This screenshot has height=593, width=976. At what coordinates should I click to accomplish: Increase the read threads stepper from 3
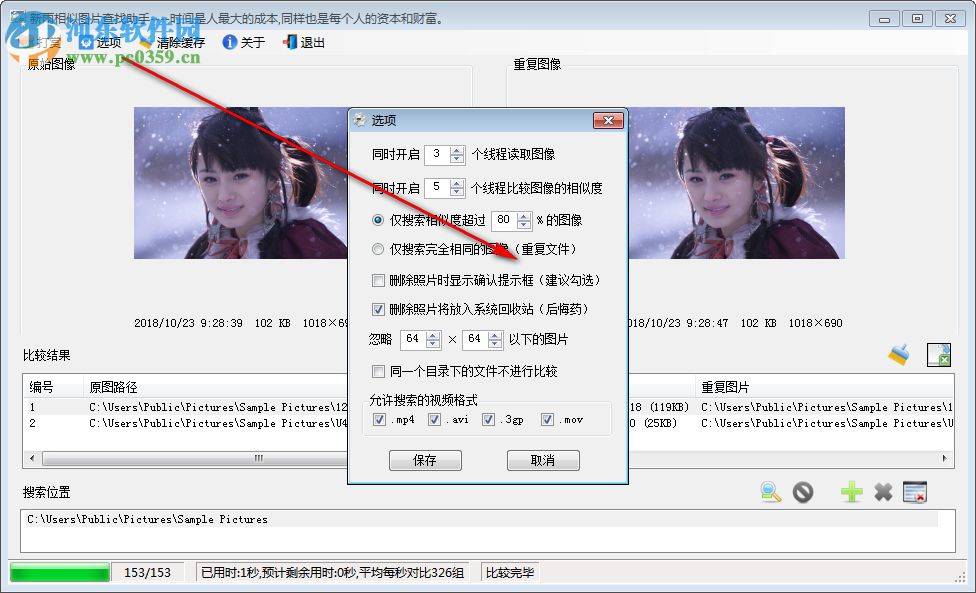(x=456, y=151)
